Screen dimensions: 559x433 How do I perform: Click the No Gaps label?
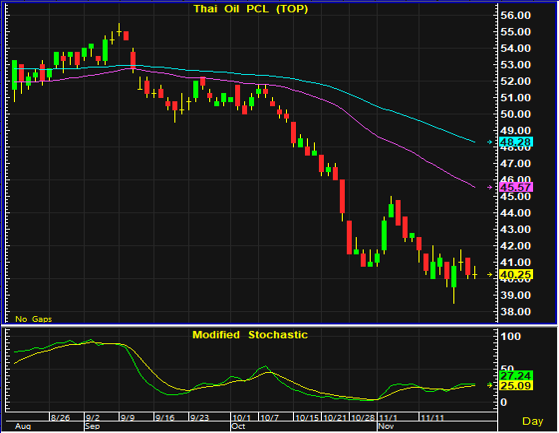coord(34,319)
